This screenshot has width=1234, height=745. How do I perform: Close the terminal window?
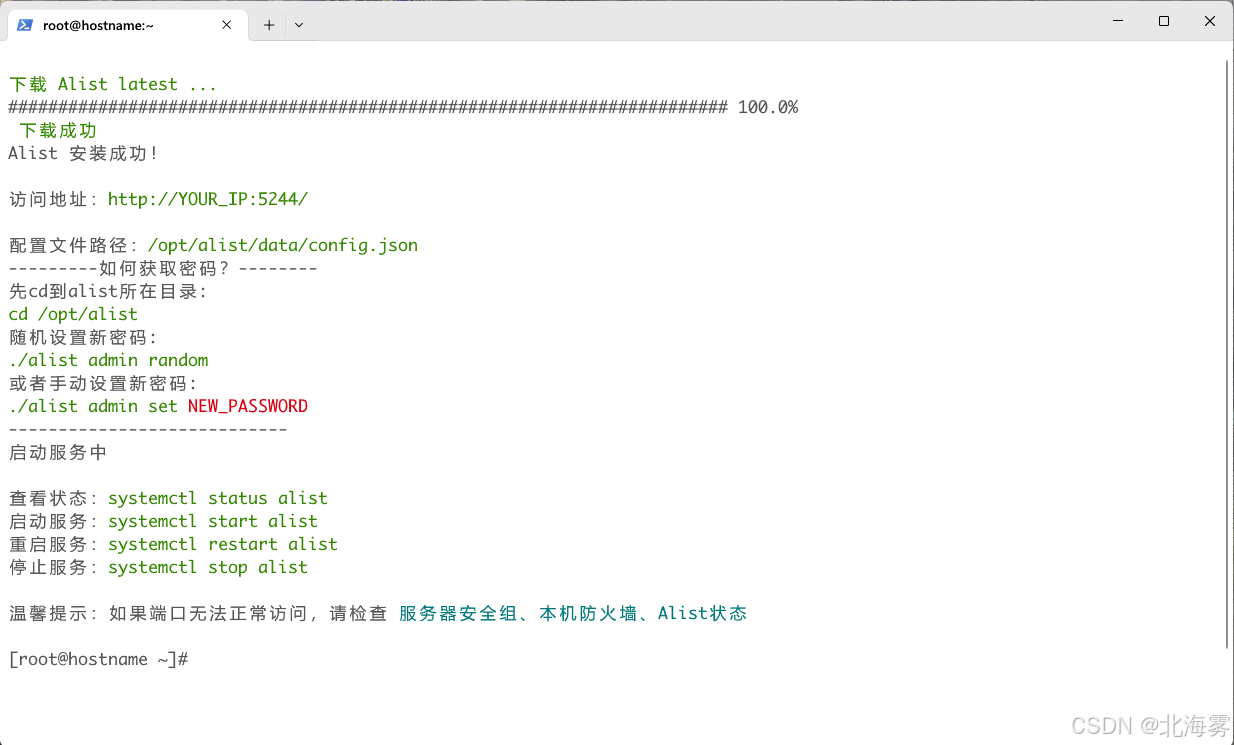point(1210,21)
